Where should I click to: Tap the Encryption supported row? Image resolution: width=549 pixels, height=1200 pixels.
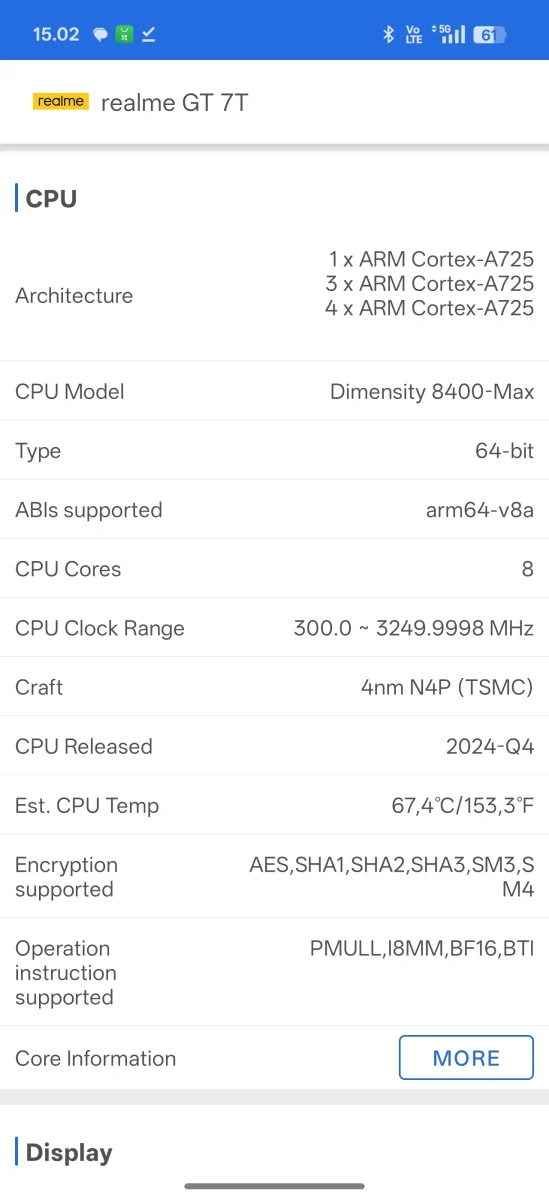pos(274,877)
